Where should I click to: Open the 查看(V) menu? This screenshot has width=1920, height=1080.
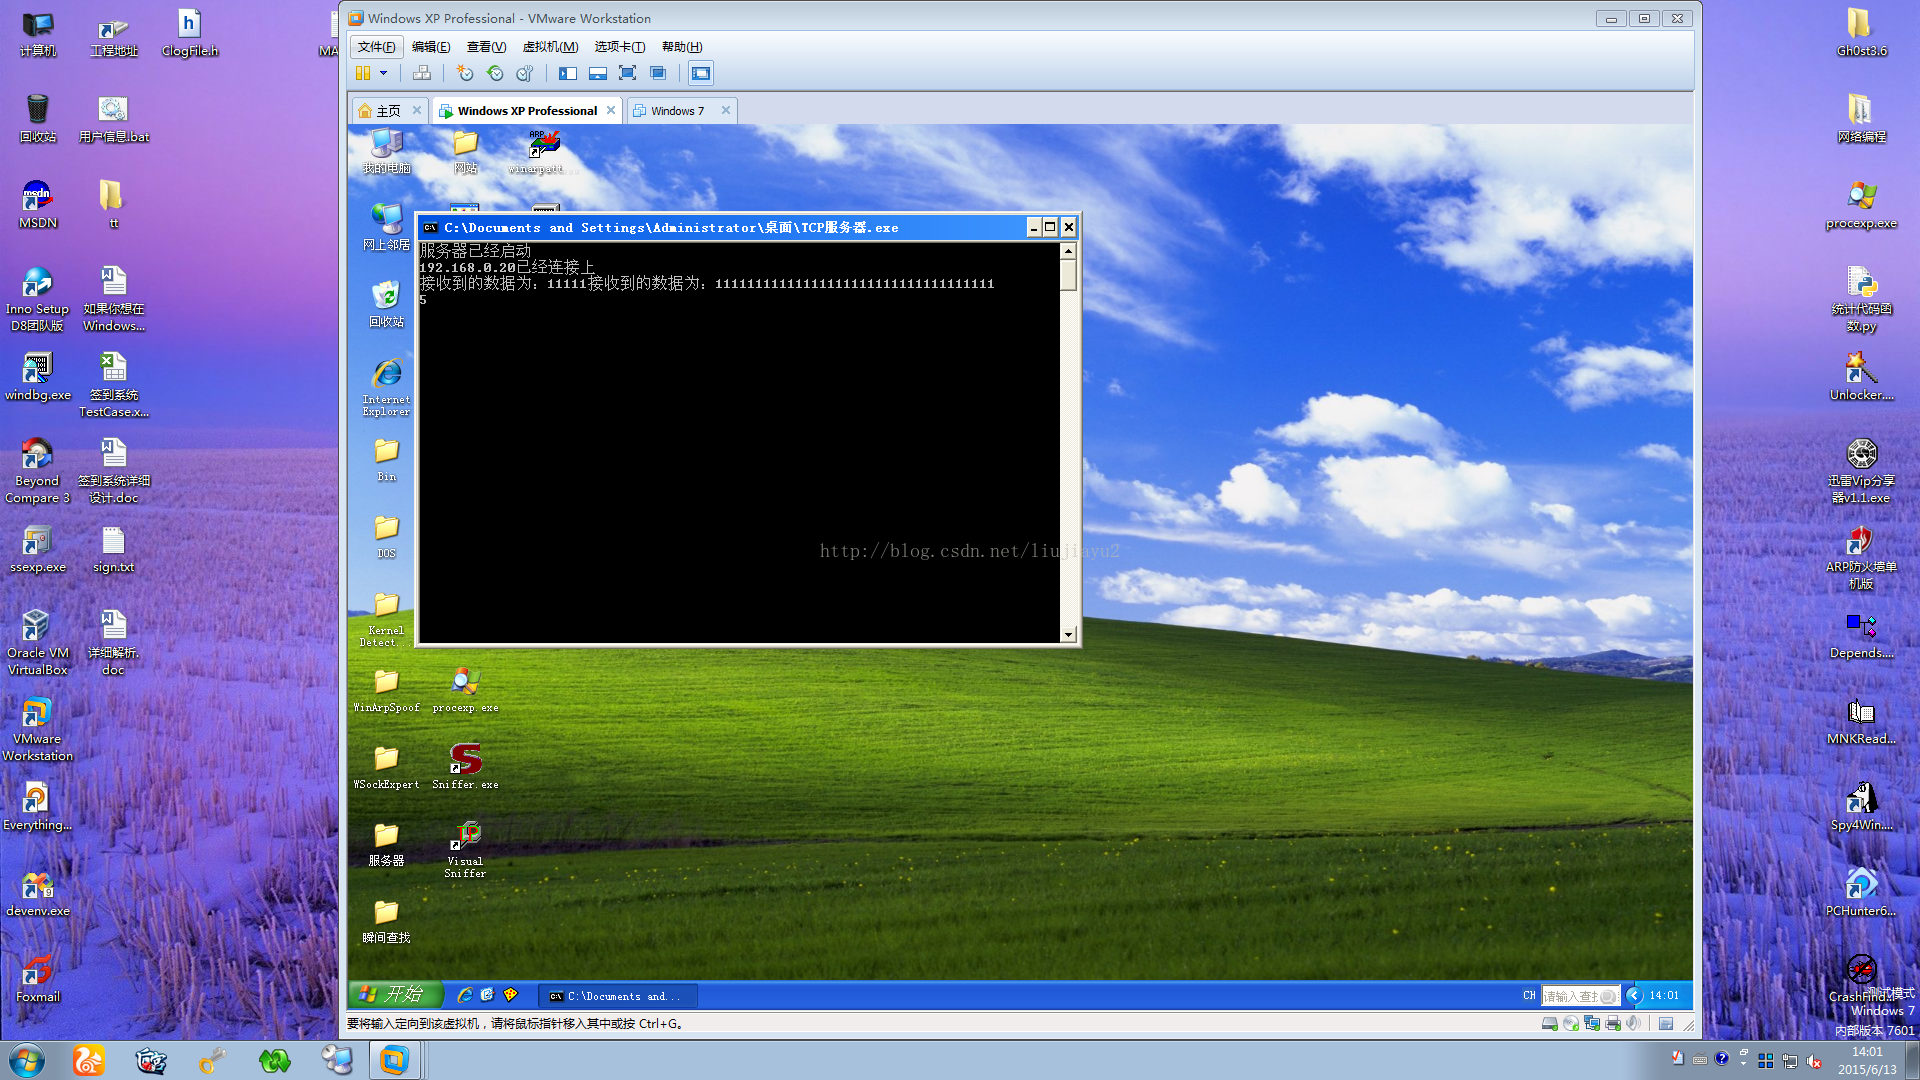[x=486, y=47]
